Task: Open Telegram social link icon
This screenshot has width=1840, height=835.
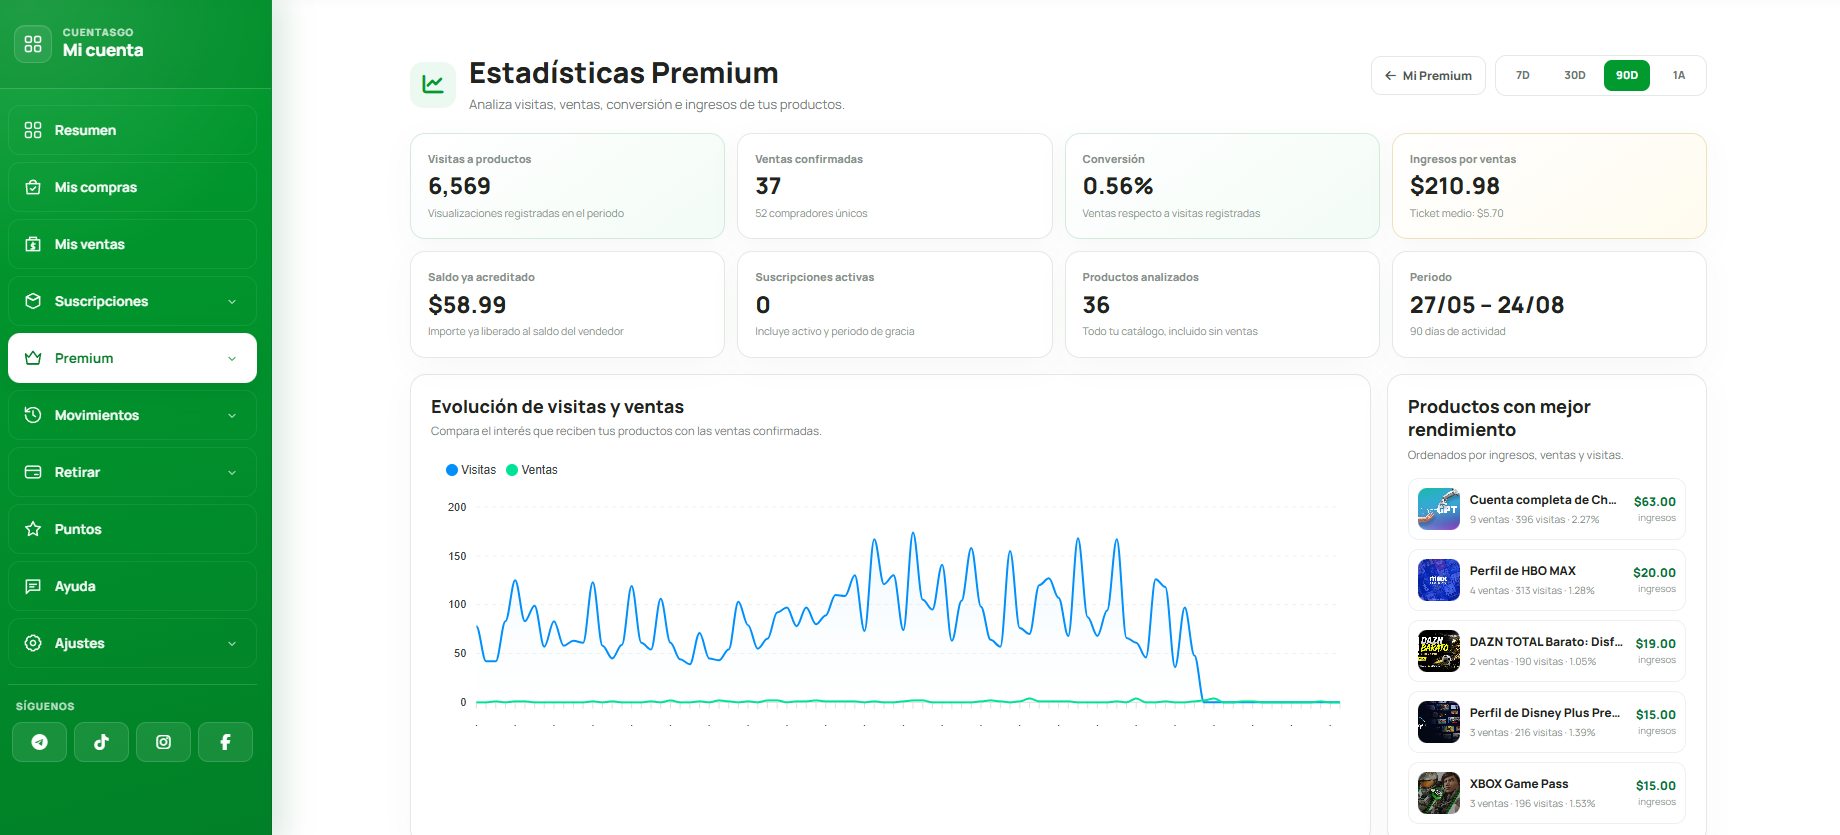Action: (39, 742)
